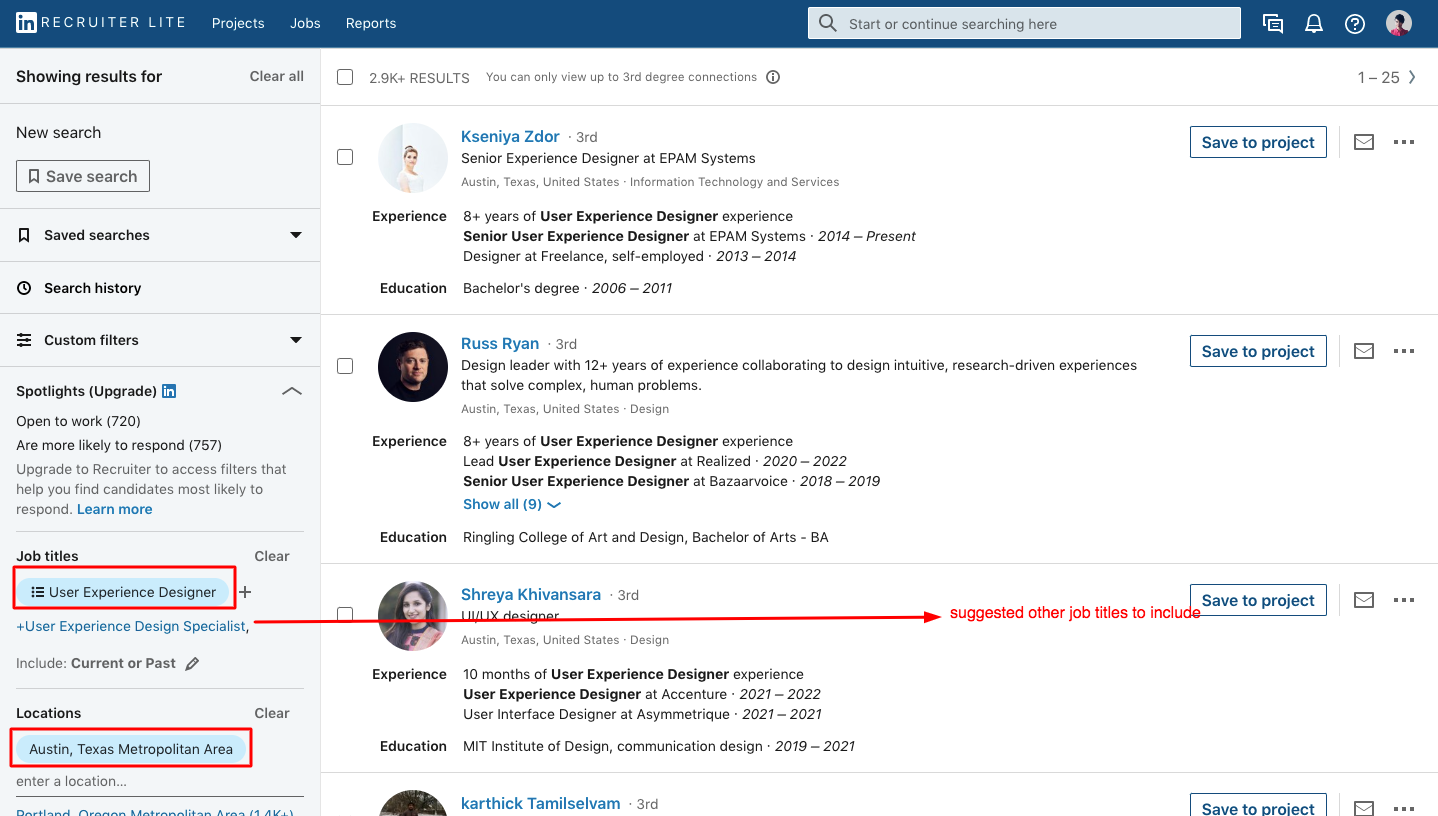Open the notifications bell icon
Viewport: 1438px width, 816px height.
tap(1314, 24)
